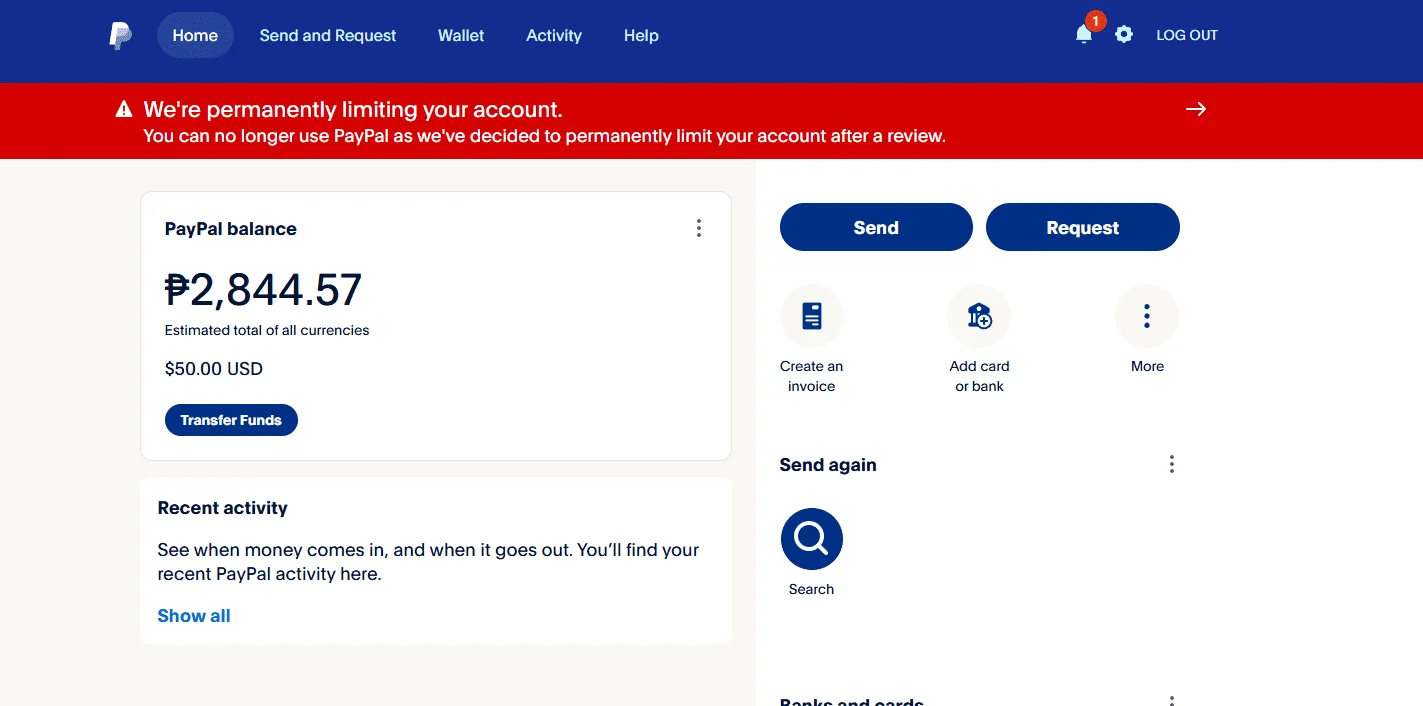Screen dimensions: 1423x706
Task: Click the ₱2,844.57 balance amount
Action: point(264,290)
